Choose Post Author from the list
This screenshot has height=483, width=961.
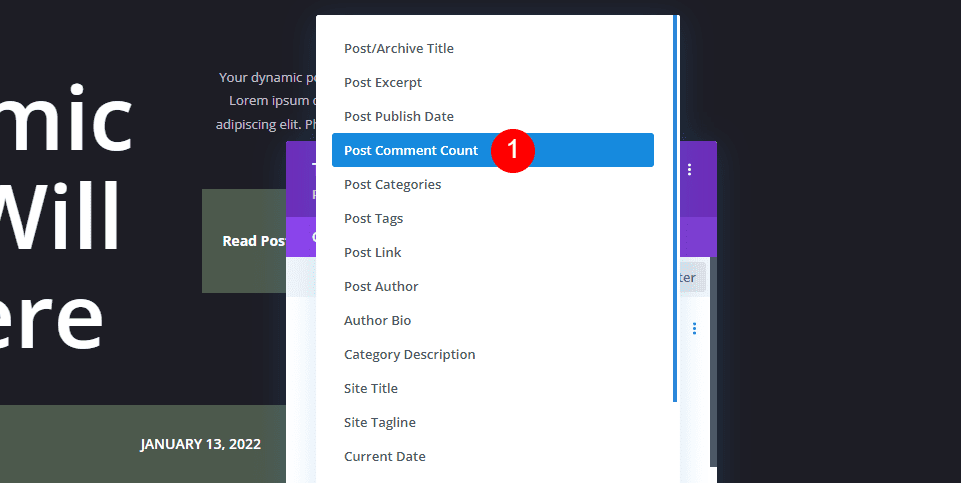tap(381, 286)
